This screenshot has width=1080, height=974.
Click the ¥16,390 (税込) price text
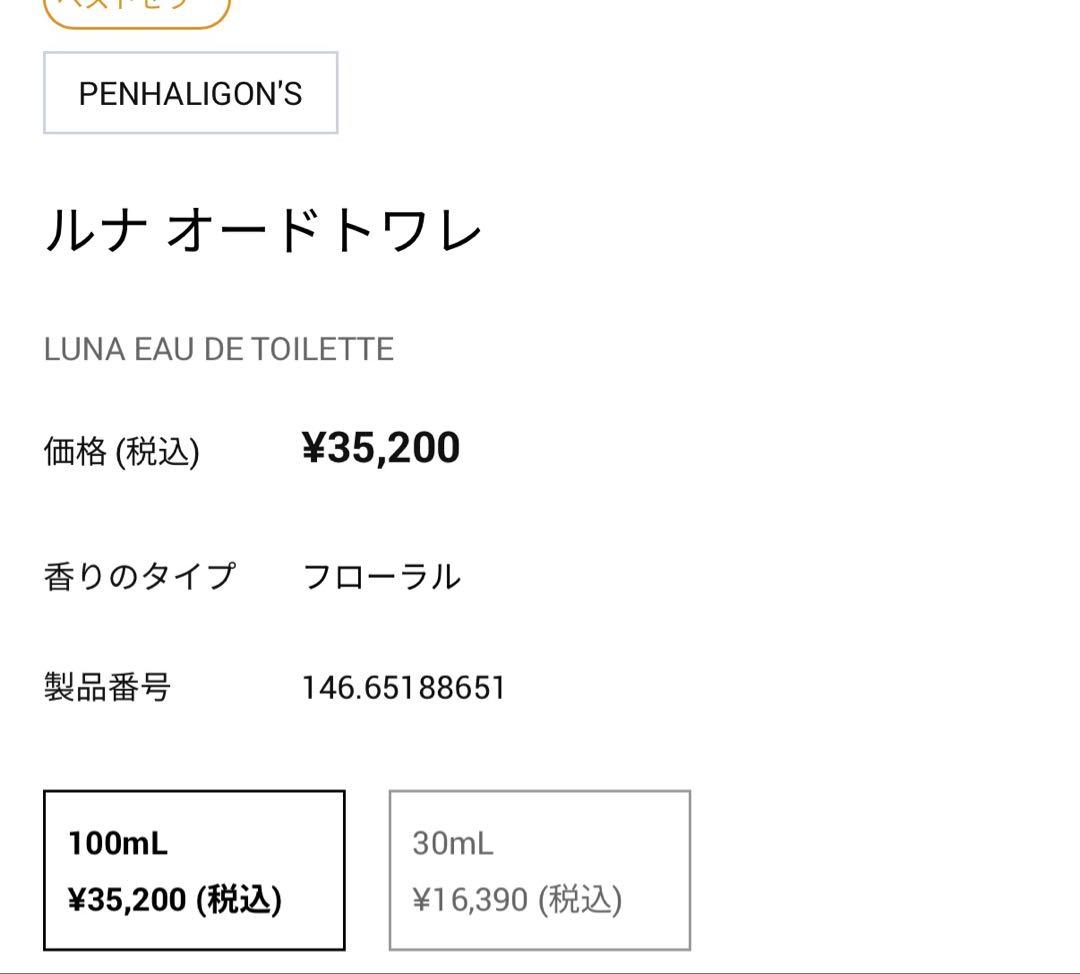pos(517,899)
